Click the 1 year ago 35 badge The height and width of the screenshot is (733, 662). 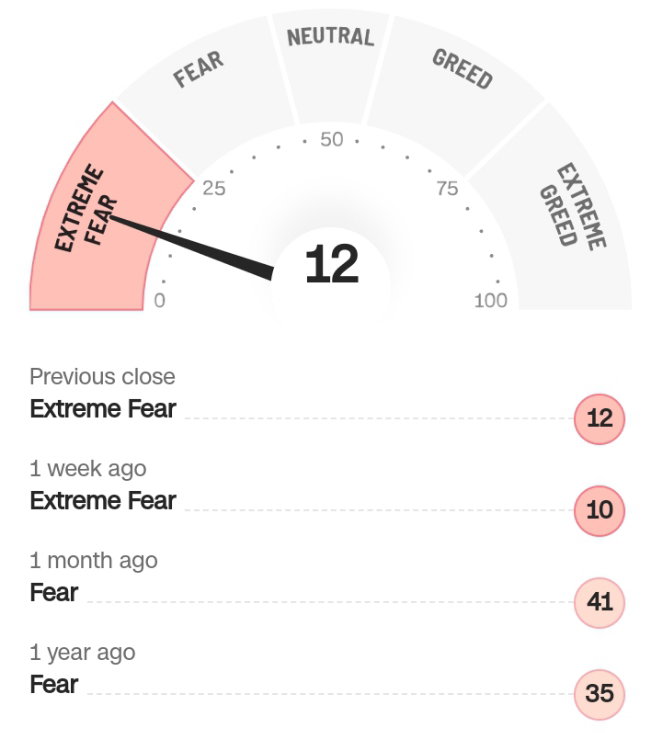click(599, 694)
